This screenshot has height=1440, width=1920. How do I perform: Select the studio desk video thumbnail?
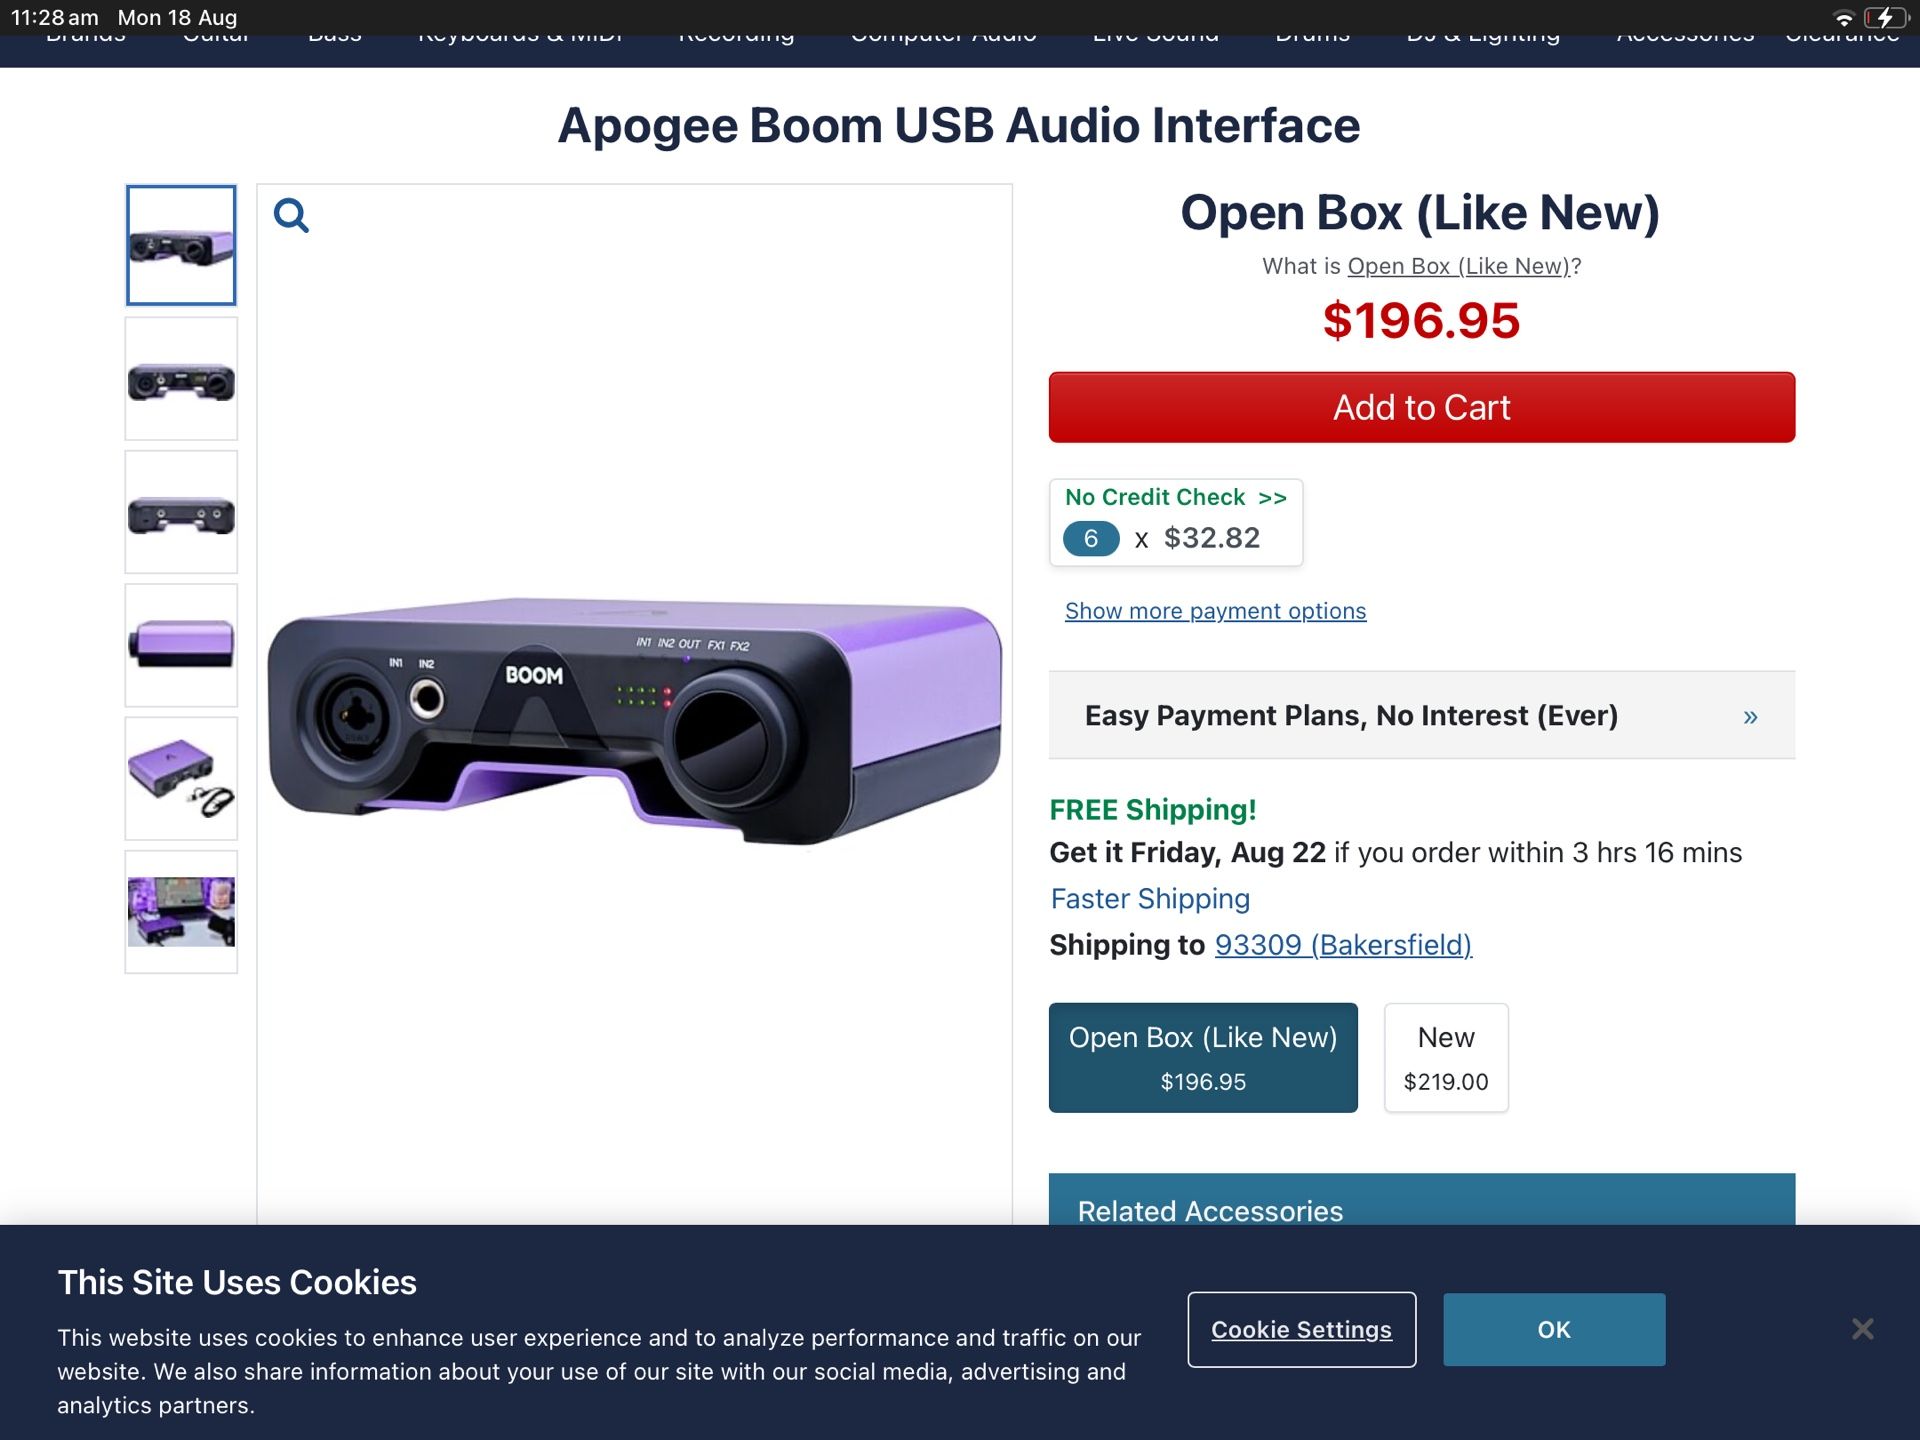point(181,911)
